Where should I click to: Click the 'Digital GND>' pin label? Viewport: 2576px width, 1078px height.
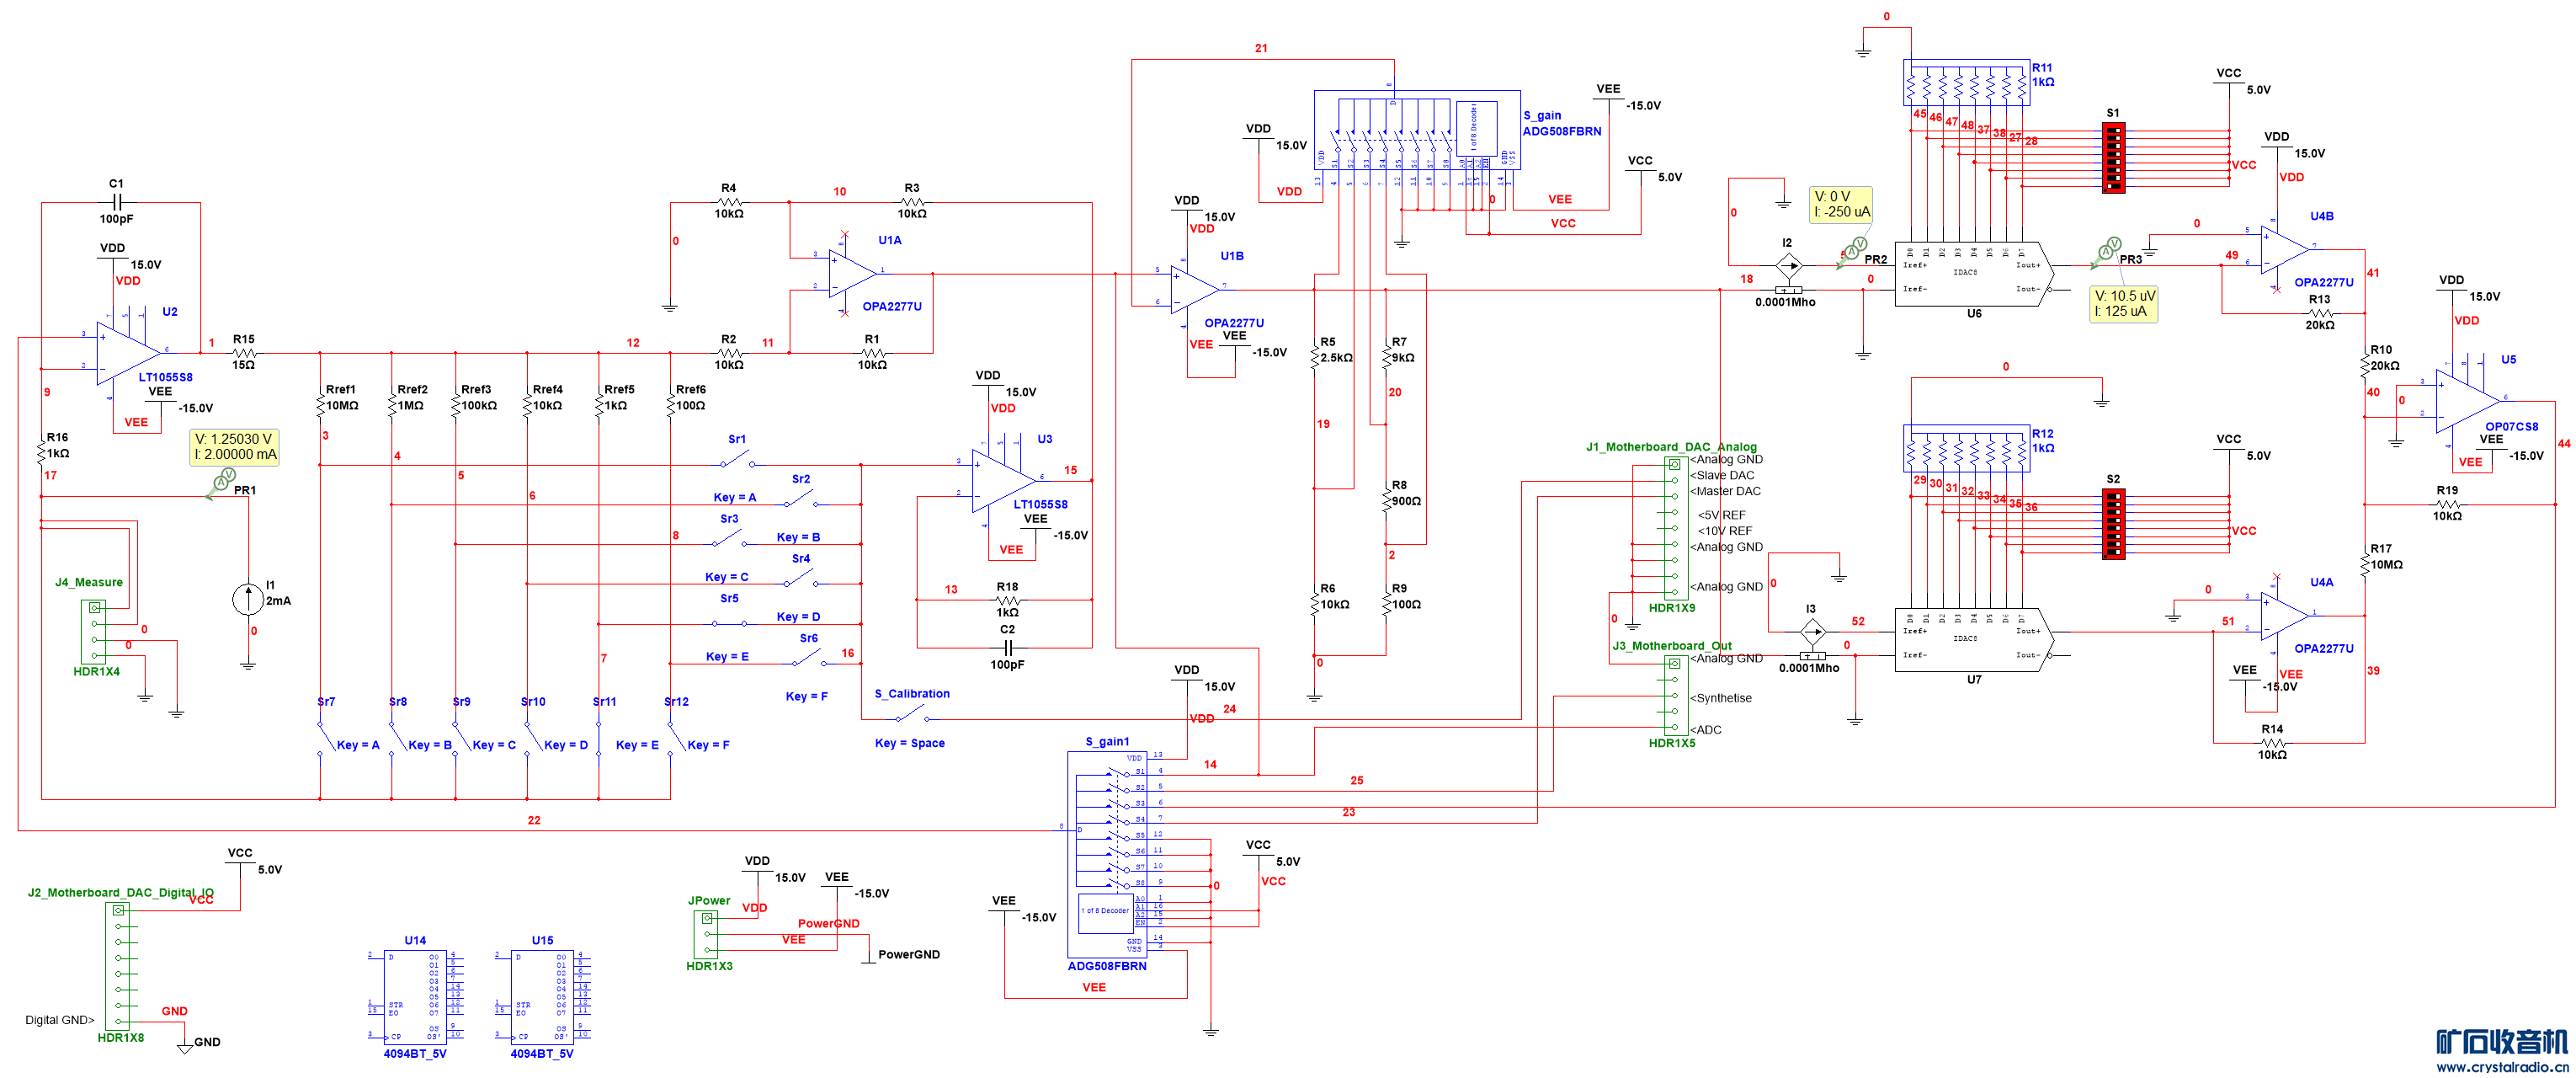click(60, 1019)
